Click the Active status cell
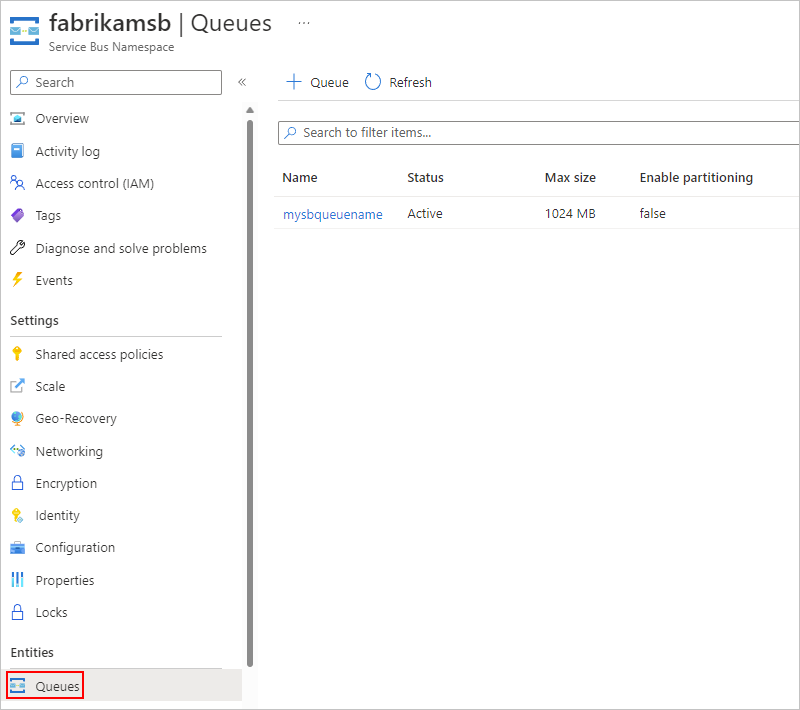This screenshot has width=800, height=710. tap(424, 214)
